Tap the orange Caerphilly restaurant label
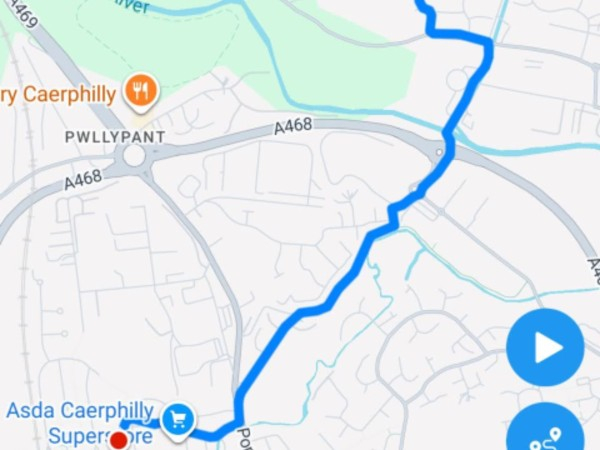Viewport: 600px width, 450px height. pyautogui.click(x=57, y=95)
